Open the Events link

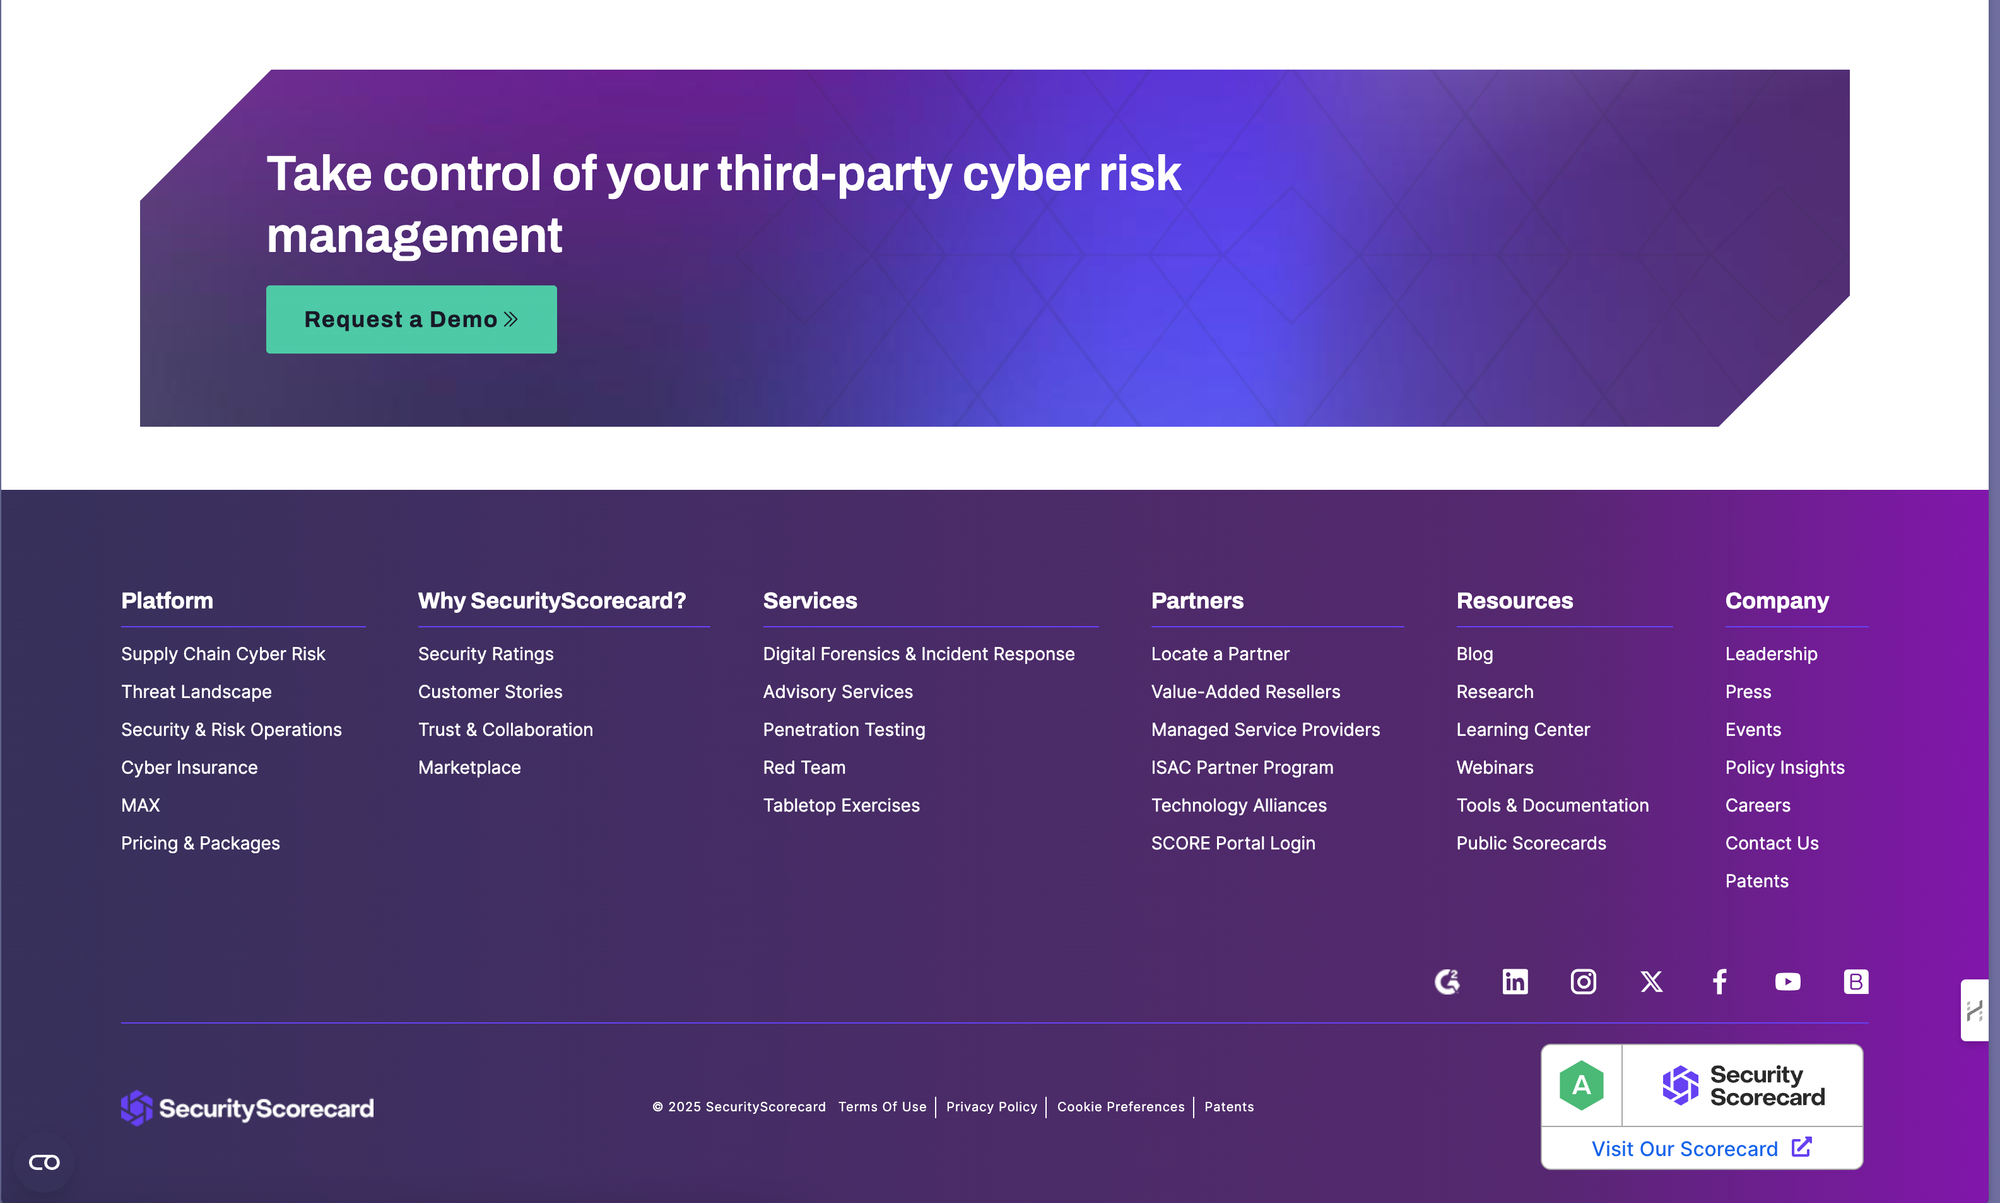click(x=1753, y=730)
